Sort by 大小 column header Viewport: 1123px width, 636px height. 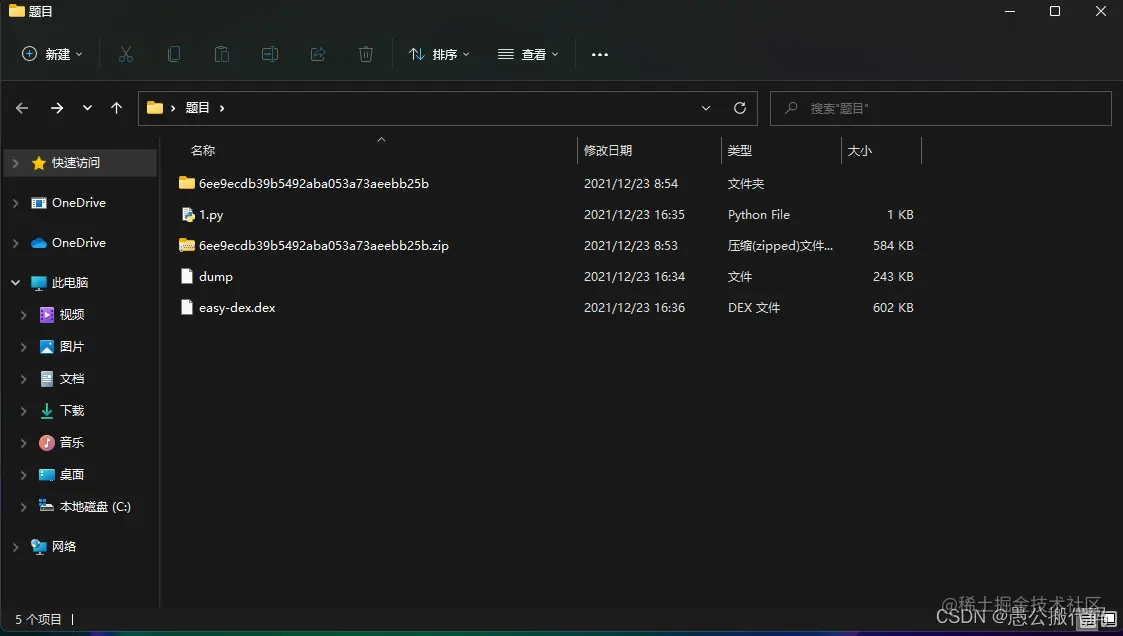(x=859, y=150)
